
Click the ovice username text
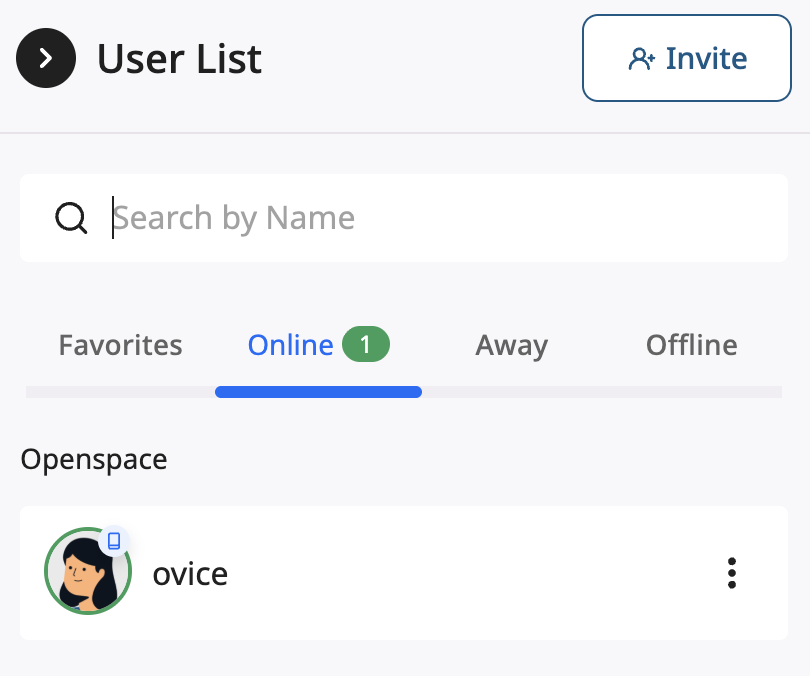(x=190, y=572)
